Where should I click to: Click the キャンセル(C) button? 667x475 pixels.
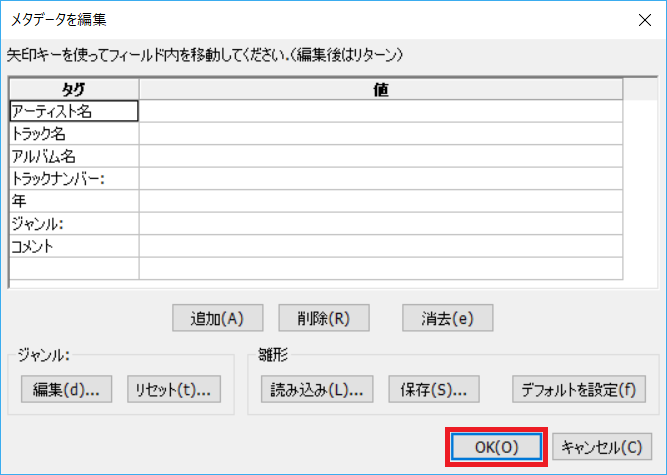[601, 447]
